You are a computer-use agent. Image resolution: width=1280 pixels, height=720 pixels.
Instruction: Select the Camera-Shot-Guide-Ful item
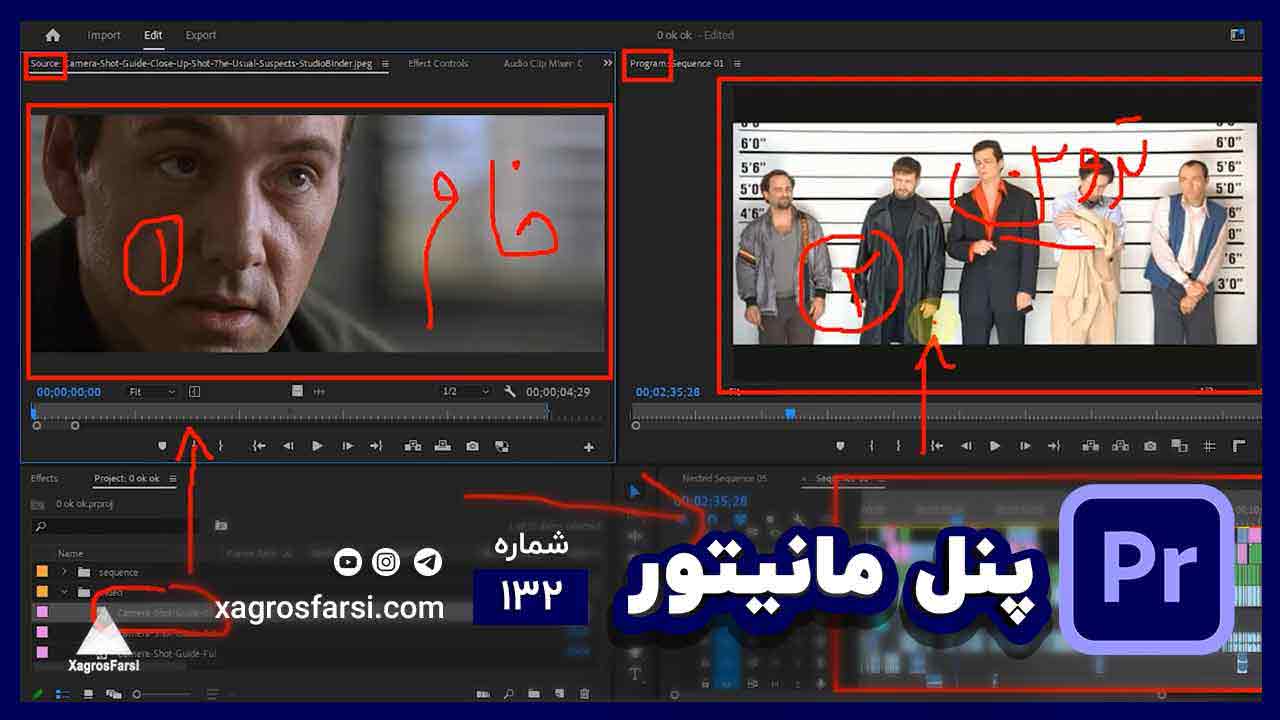pos(166,653)
